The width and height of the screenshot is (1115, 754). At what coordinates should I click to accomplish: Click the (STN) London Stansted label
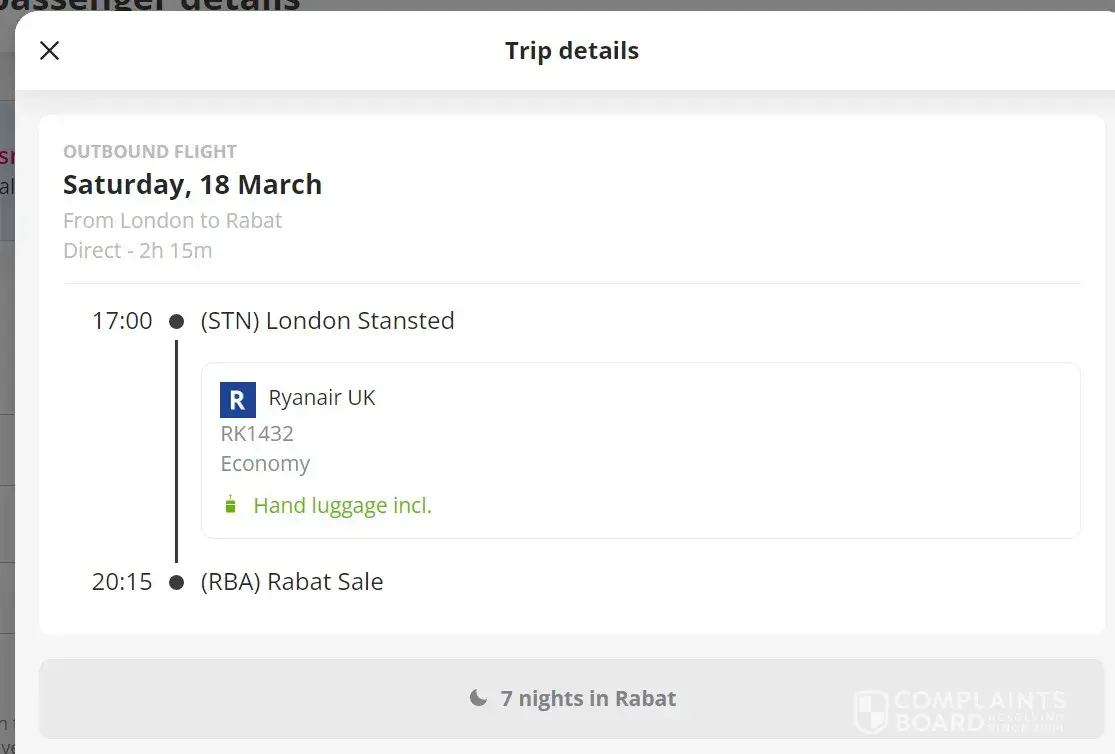[327, 321]
